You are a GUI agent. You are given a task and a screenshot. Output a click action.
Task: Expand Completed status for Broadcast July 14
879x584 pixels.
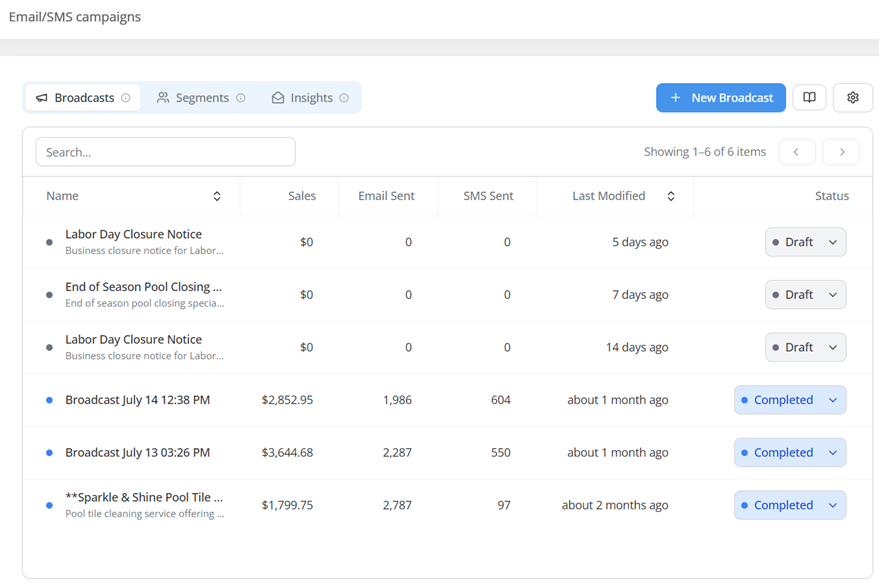790,400
